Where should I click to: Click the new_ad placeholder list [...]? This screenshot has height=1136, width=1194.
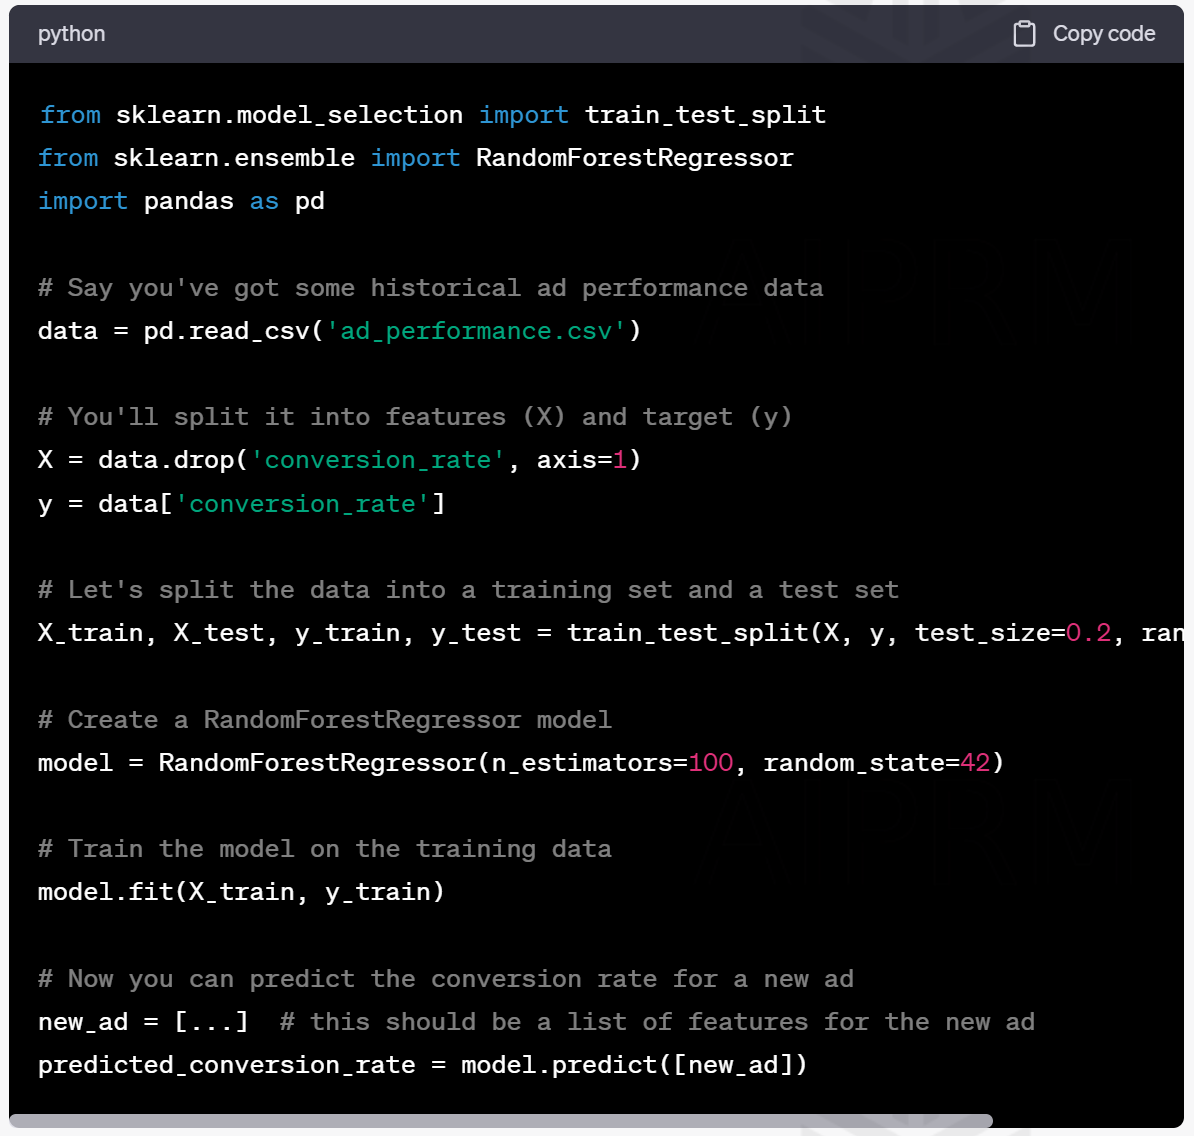(211, 1022)
